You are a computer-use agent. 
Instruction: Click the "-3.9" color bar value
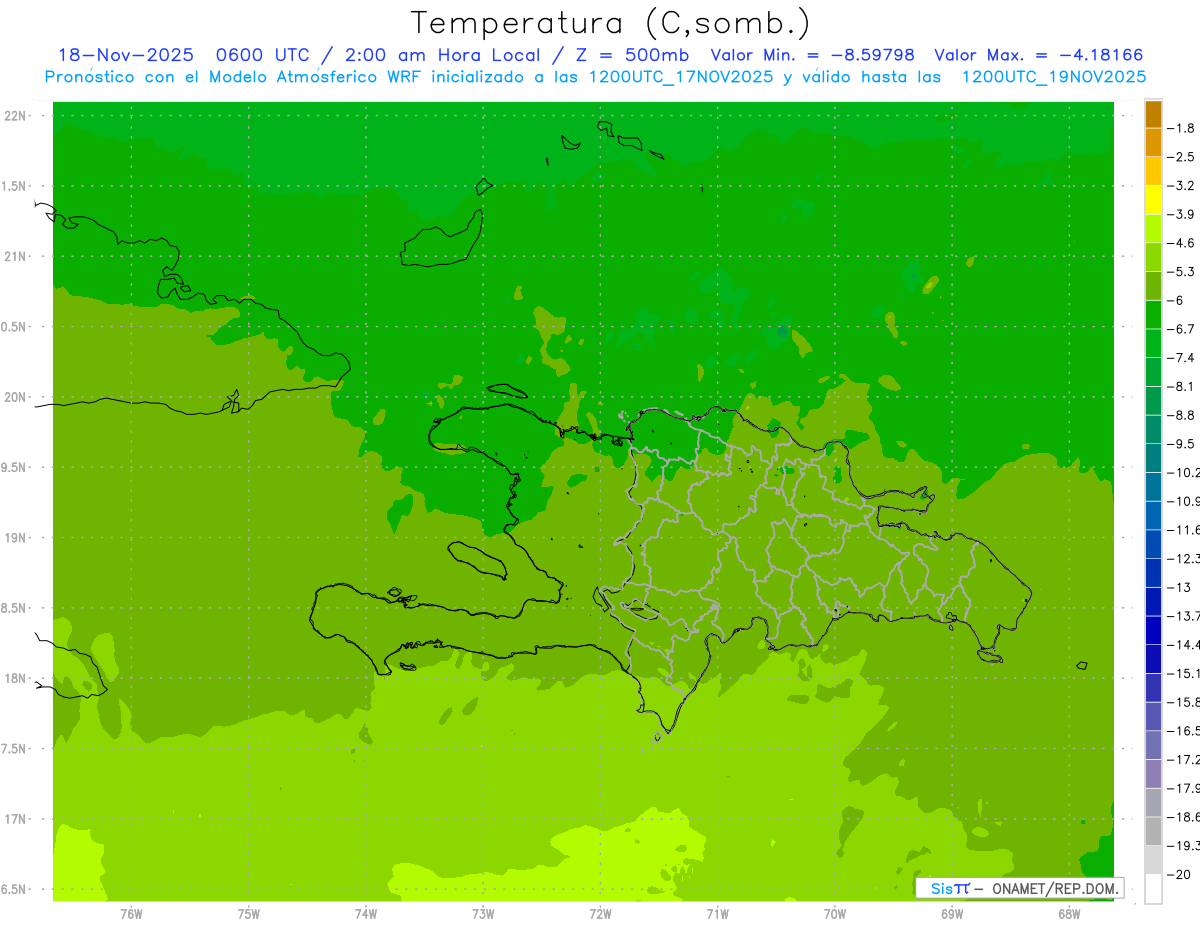(x=1182, y=214)
